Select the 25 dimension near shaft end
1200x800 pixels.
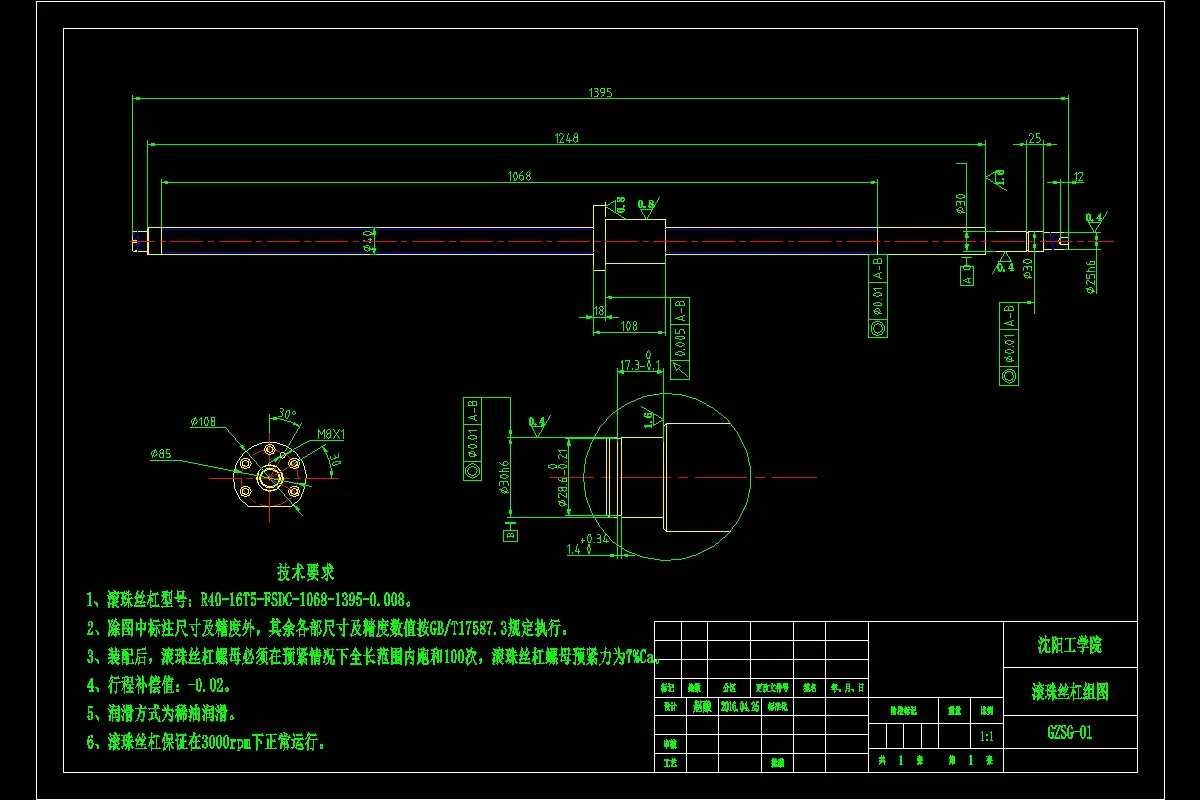coord(1035,137)
